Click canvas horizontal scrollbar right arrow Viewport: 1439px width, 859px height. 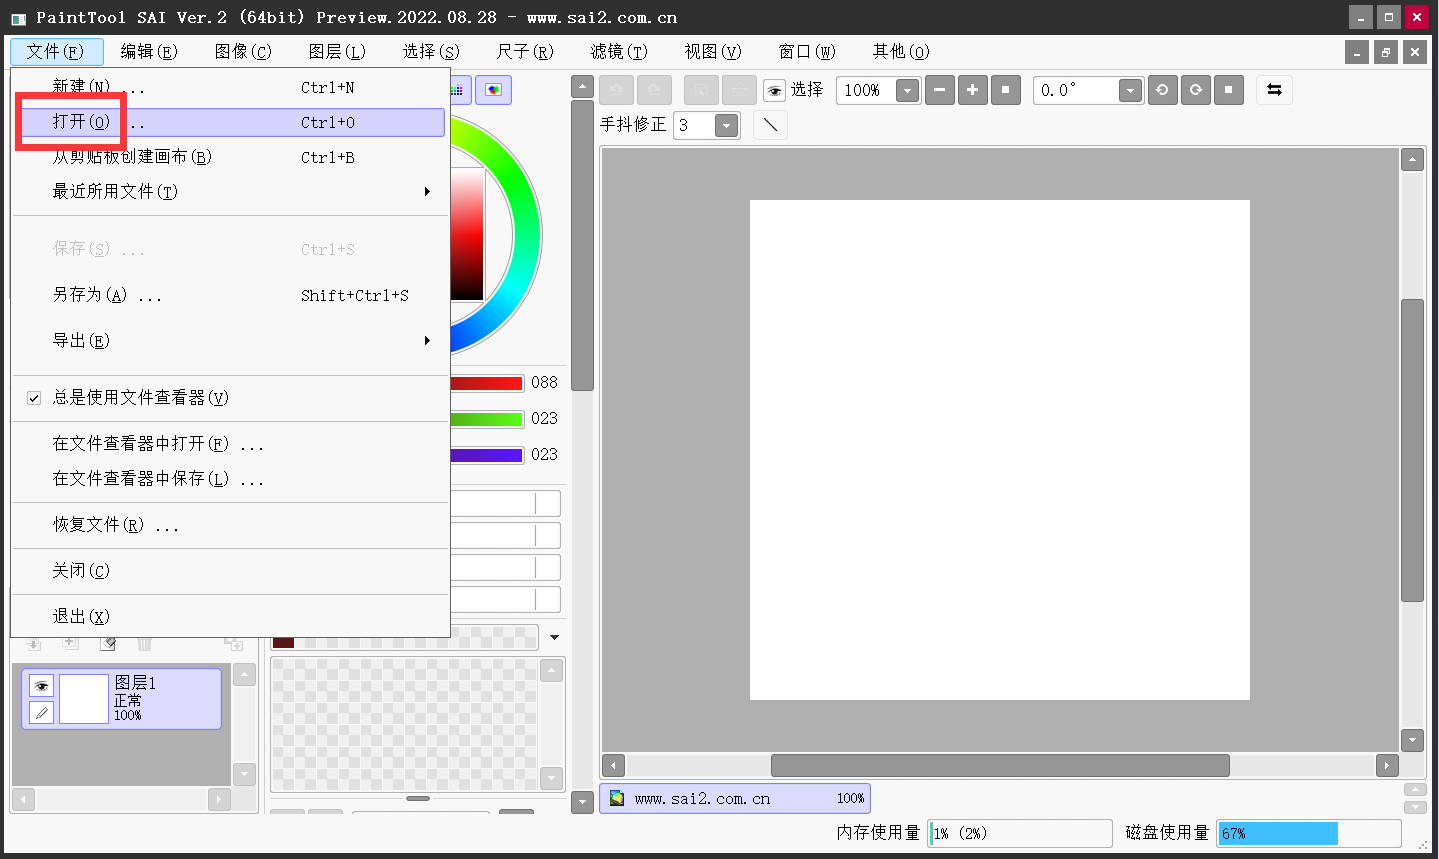pyautogui.click(x=1386, y=765)
